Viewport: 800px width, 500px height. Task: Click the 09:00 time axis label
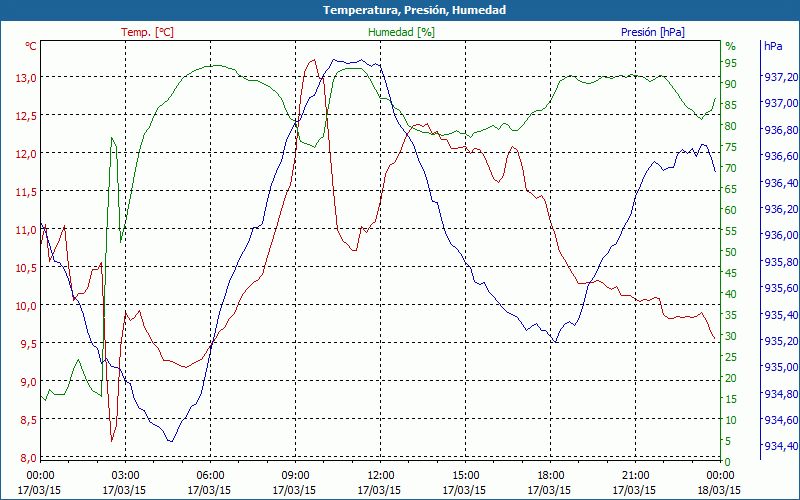294,476
